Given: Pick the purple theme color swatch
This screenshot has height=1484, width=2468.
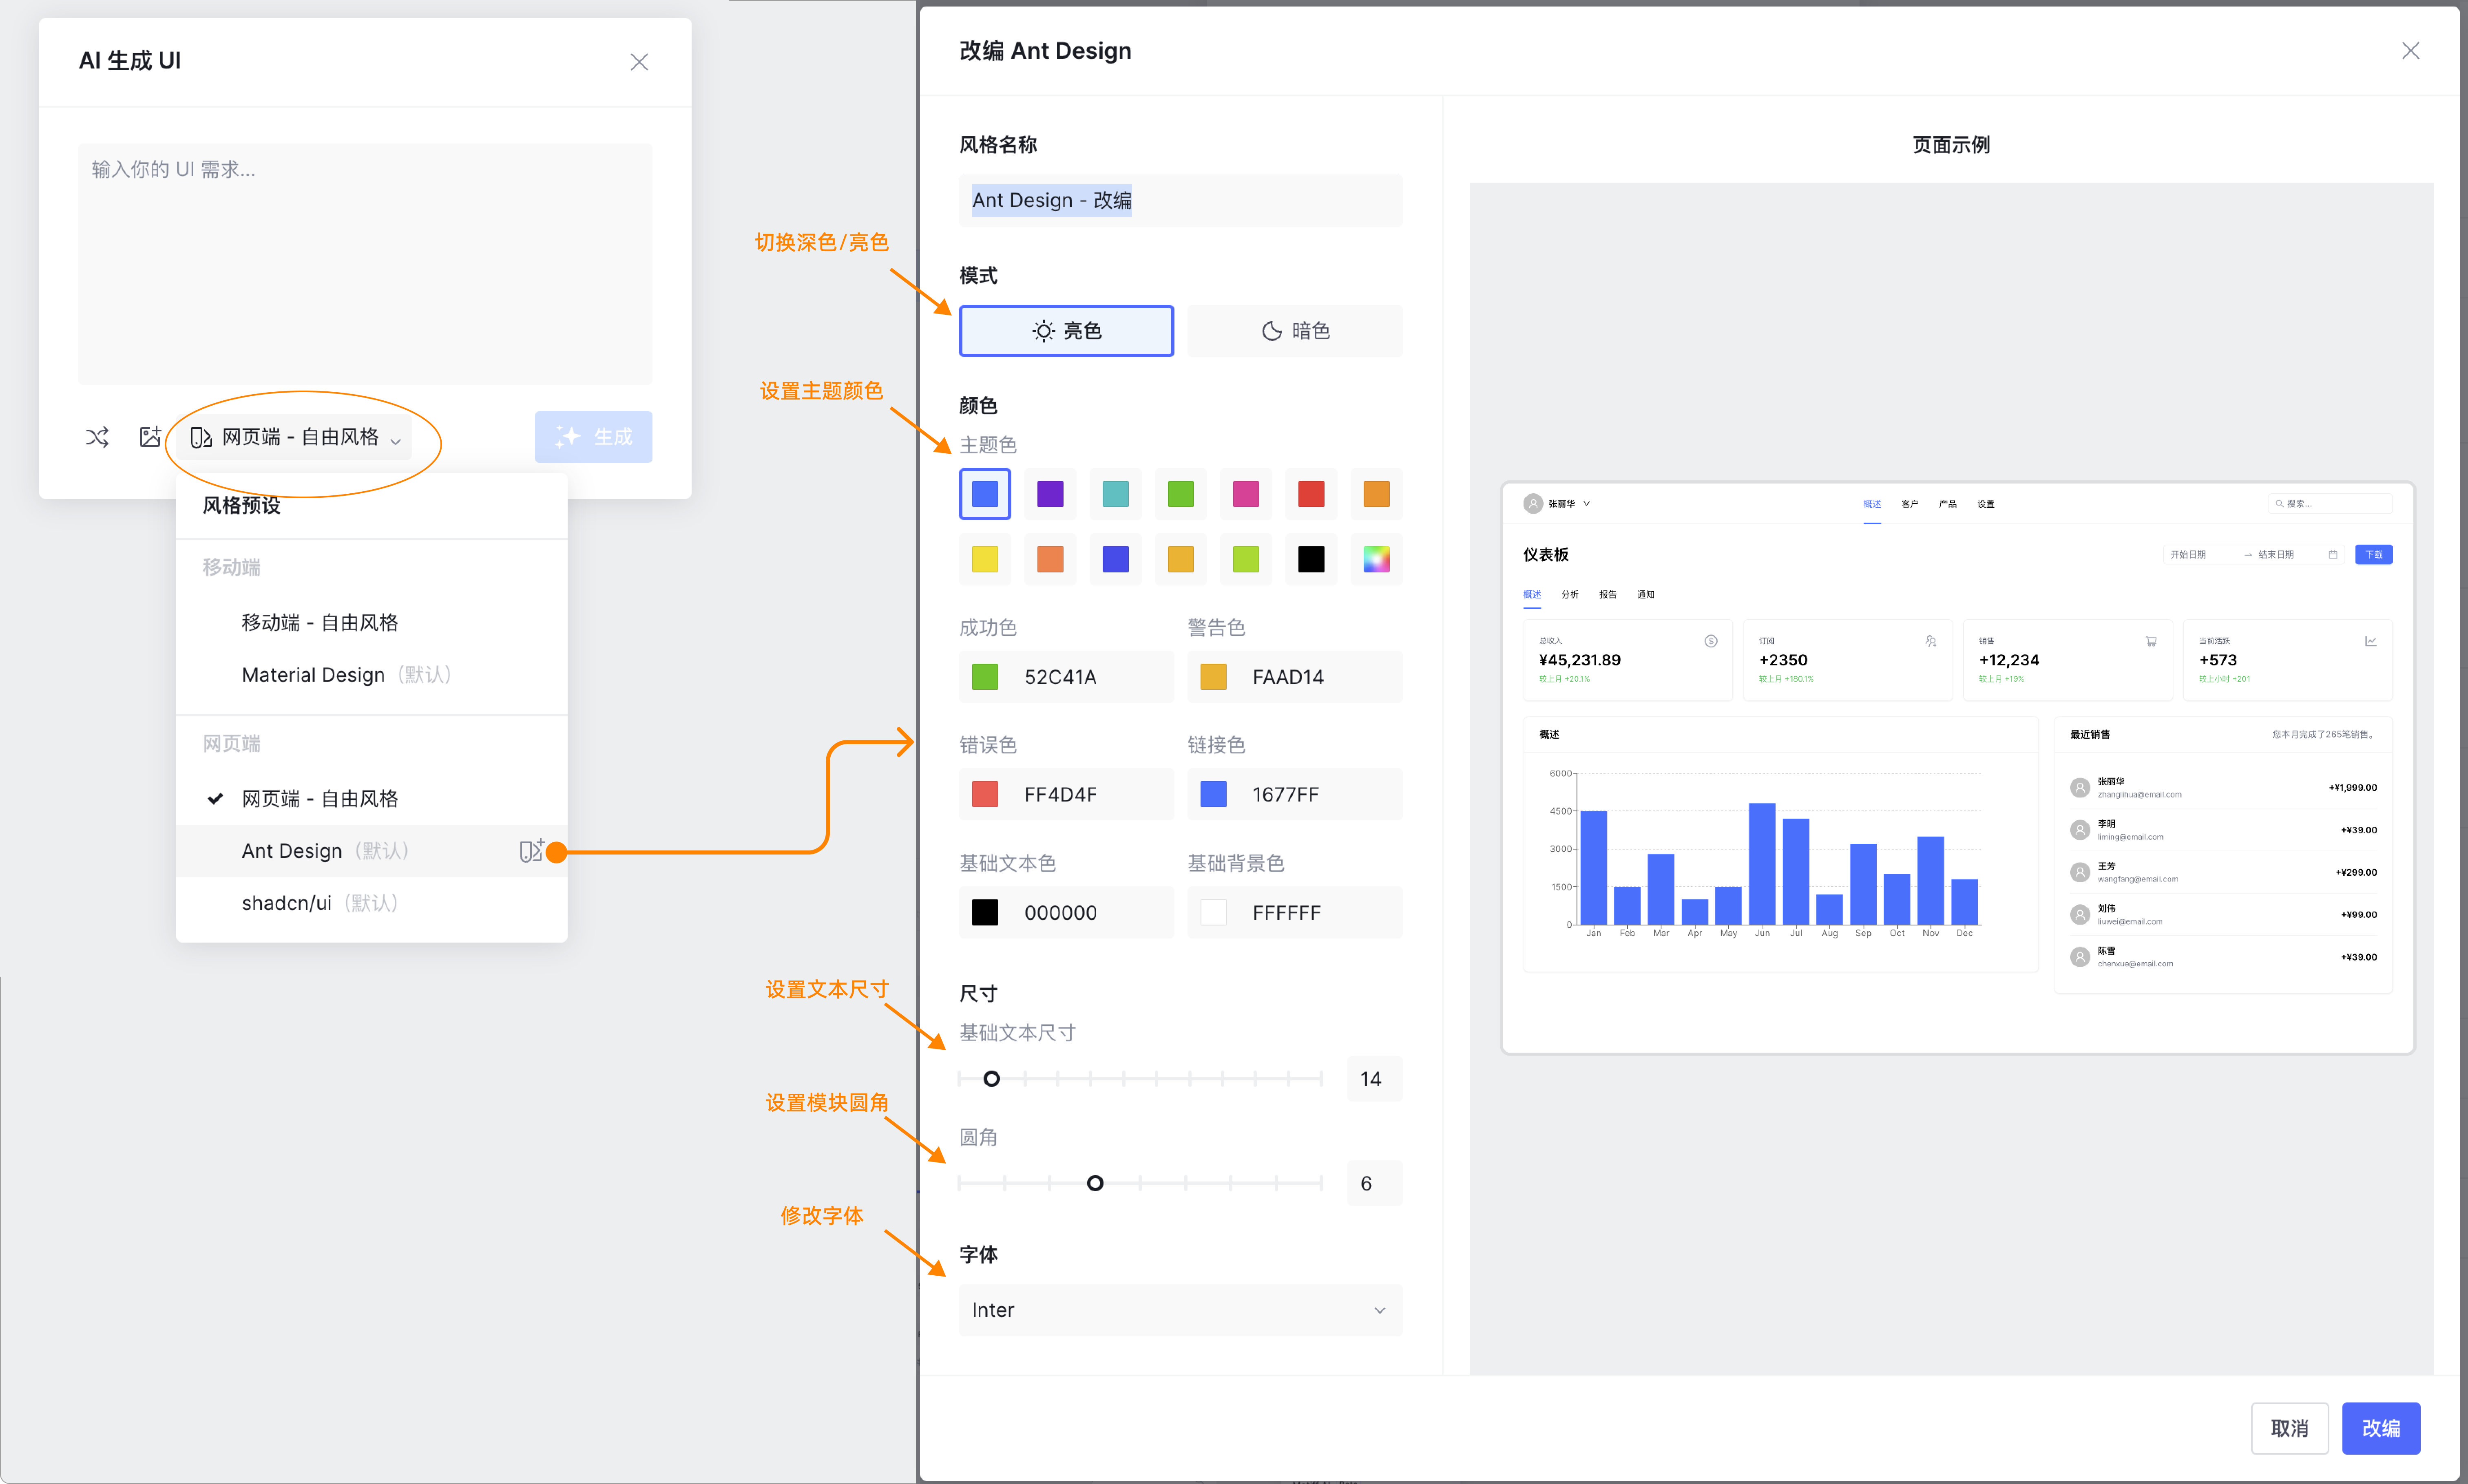Looking at the screenshot, I should (x=1050, y=494).
